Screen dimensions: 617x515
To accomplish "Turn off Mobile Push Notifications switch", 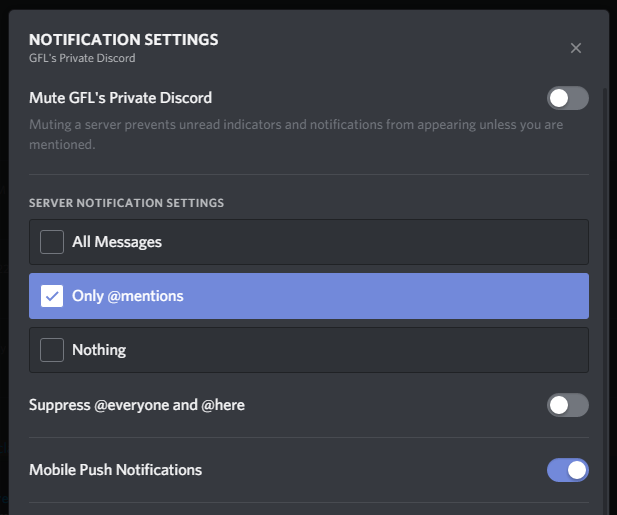I will point(567,470).
